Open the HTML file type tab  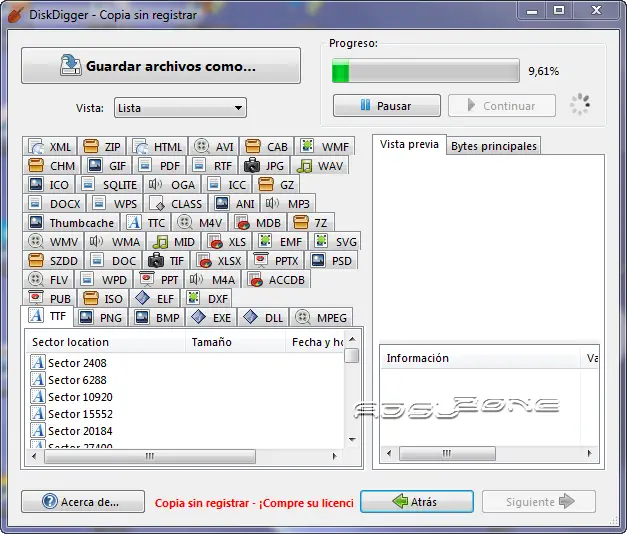[x=158, y=146]
